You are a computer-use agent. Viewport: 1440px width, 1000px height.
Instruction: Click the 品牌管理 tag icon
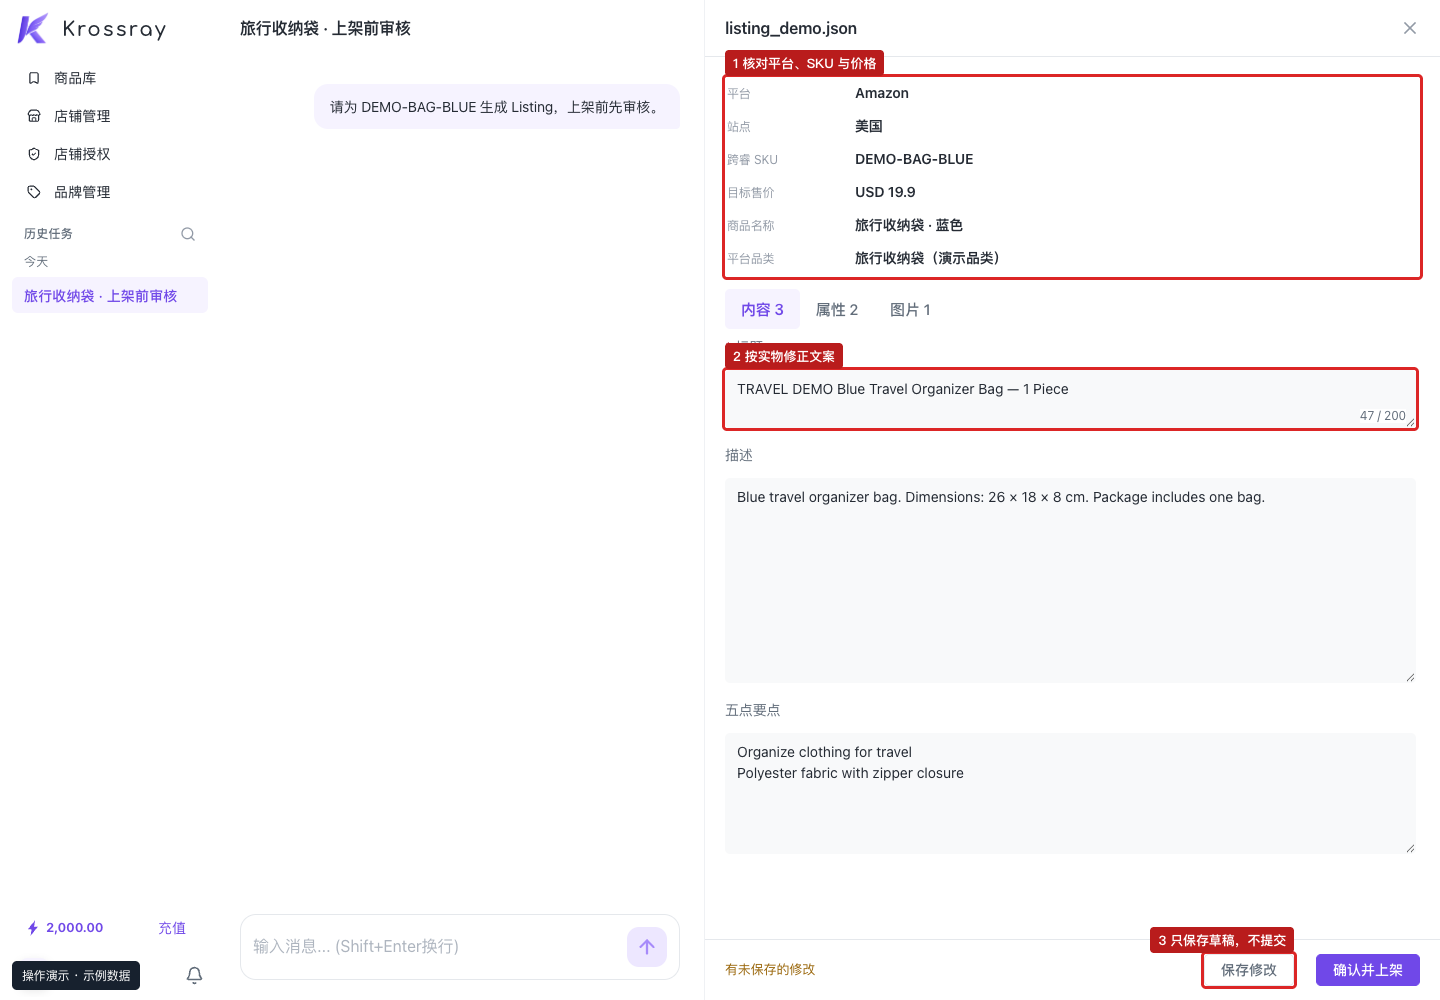pyautogui.click(x=34, y=192)
